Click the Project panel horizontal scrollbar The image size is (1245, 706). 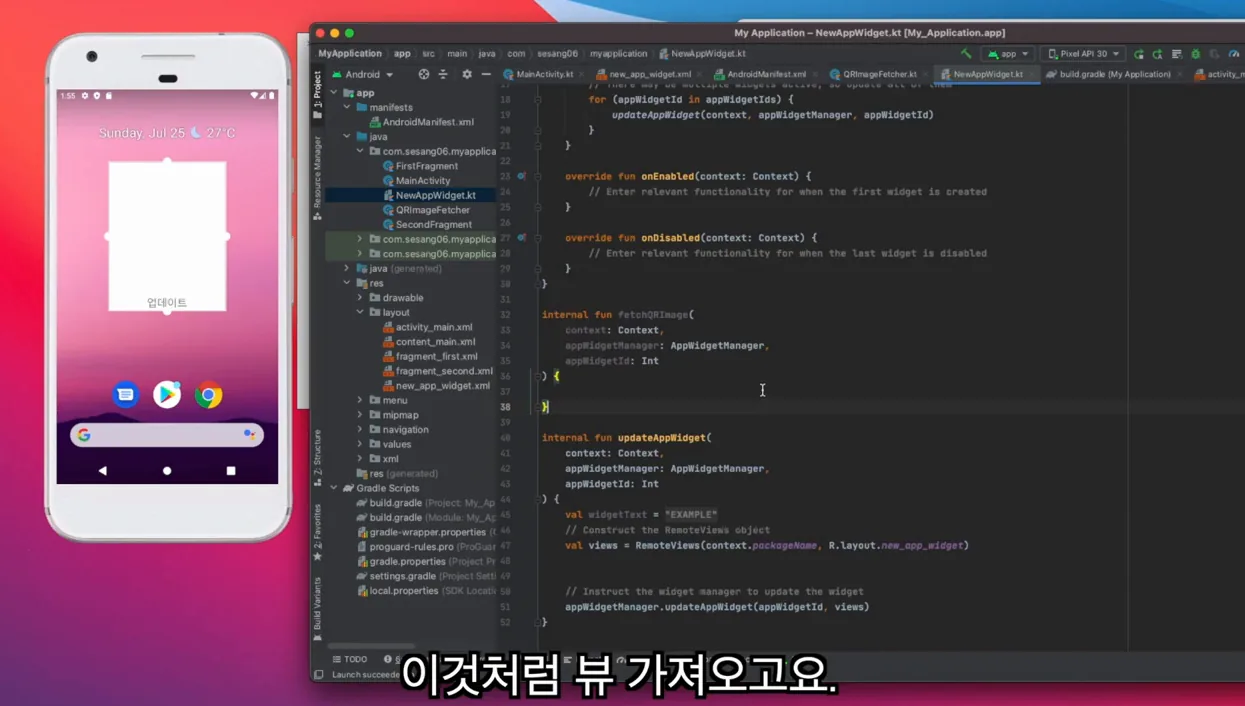(x=370, y=646)
